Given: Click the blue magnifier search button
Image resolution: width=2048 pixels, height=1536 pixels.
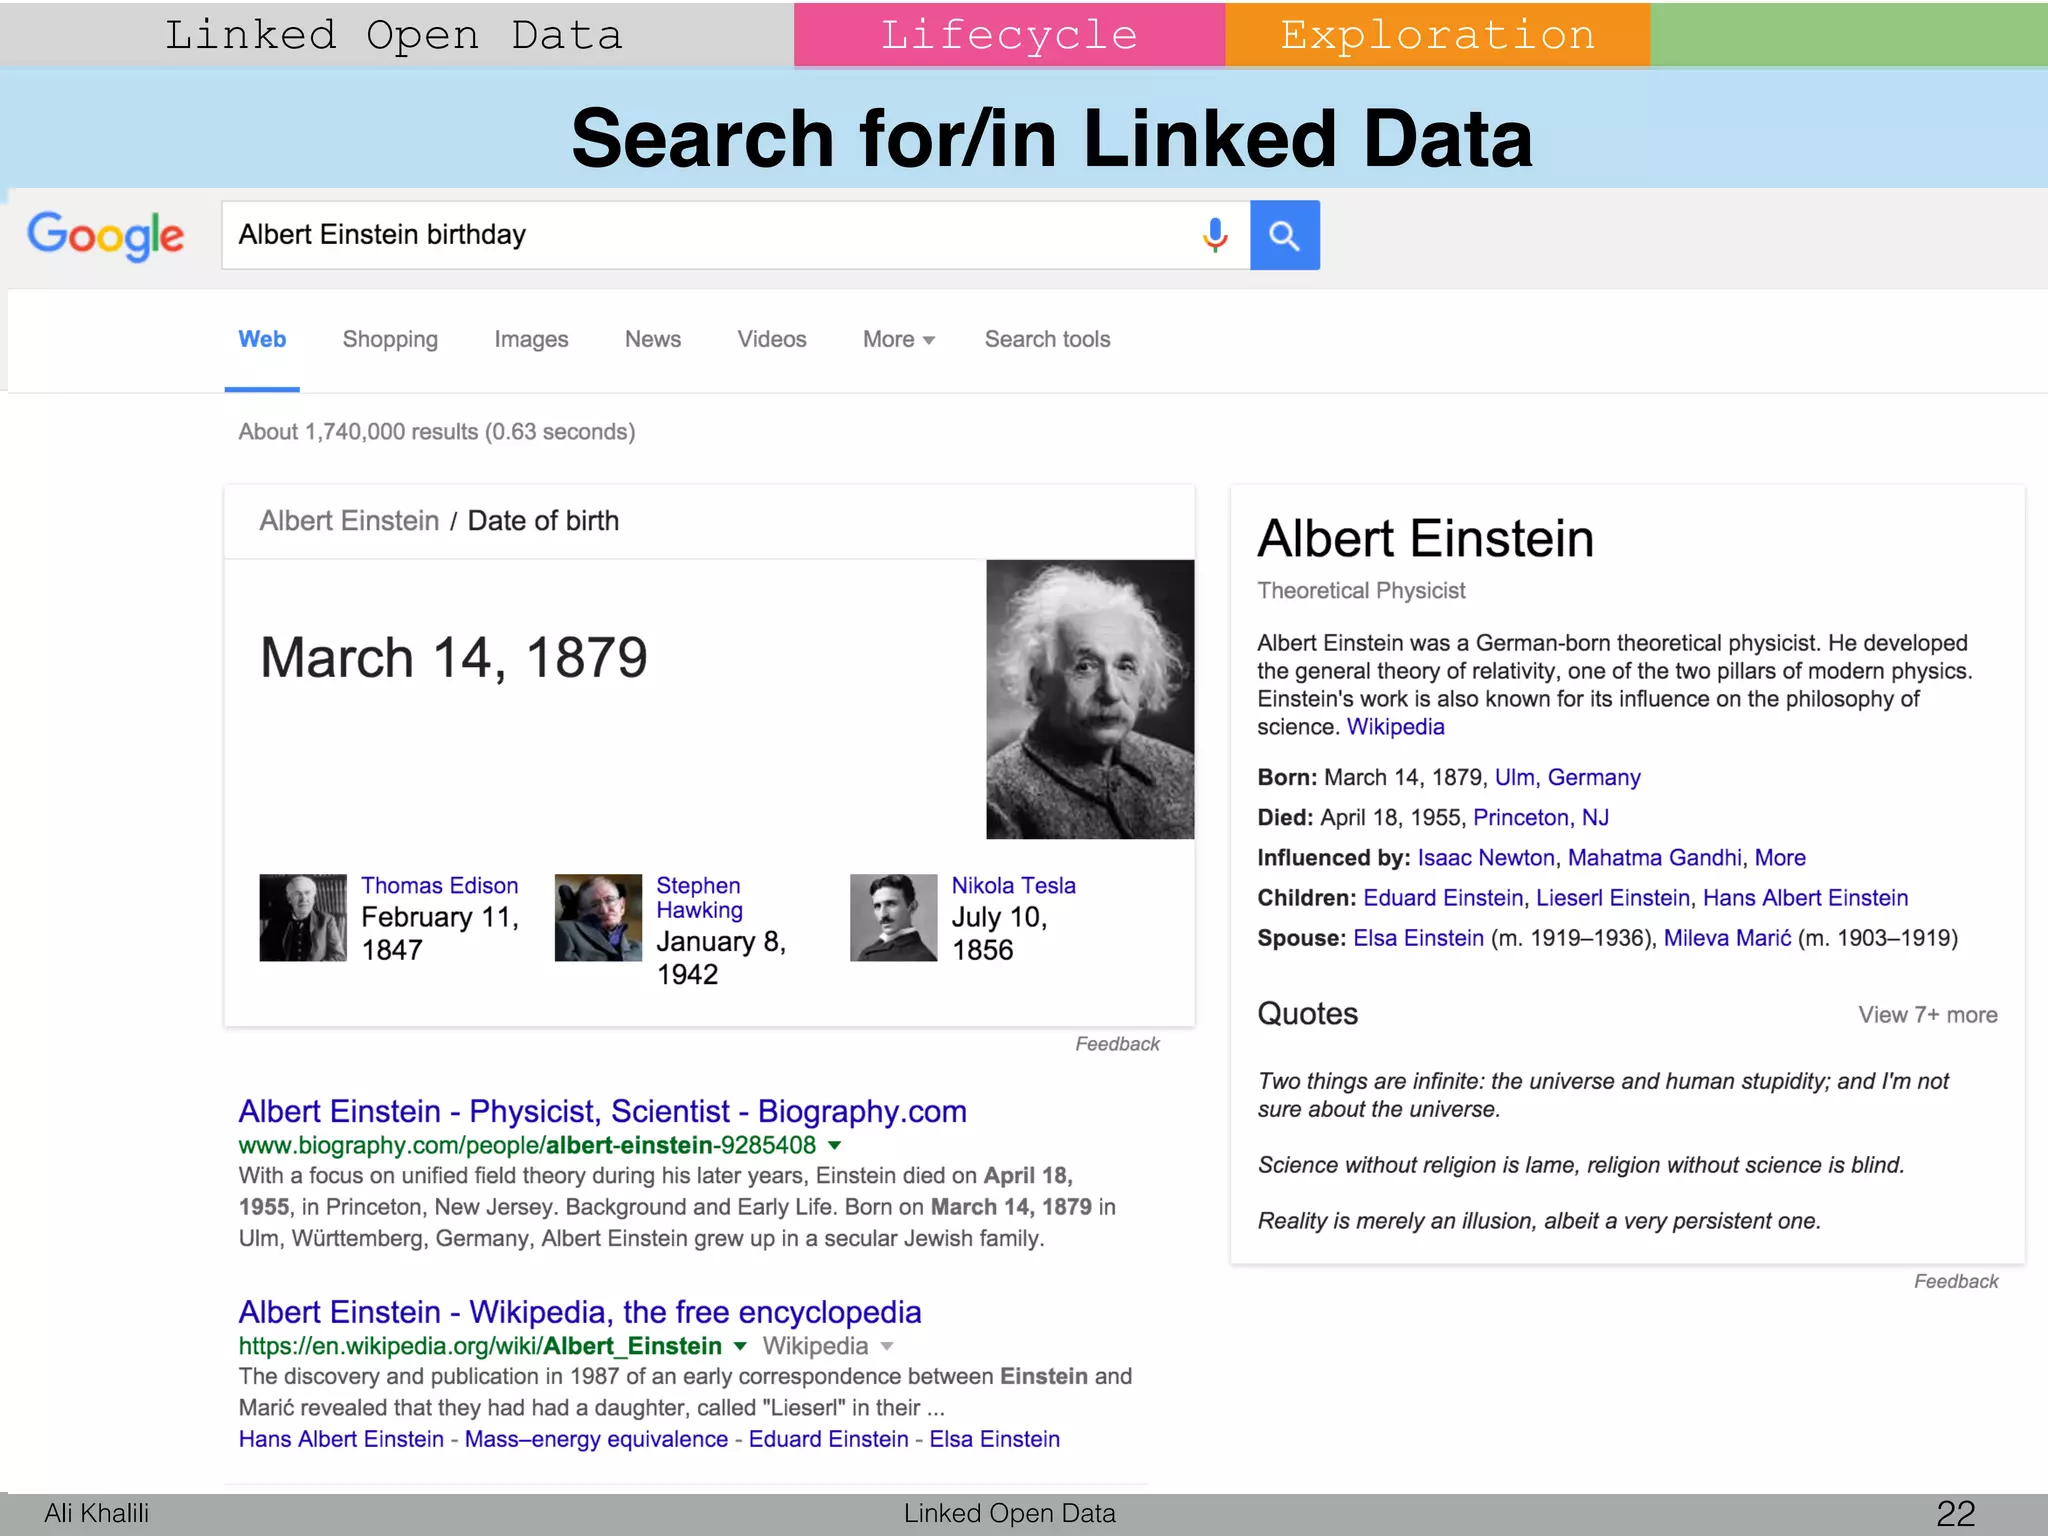Looking at the screenshot, I should pos(1284,235).
